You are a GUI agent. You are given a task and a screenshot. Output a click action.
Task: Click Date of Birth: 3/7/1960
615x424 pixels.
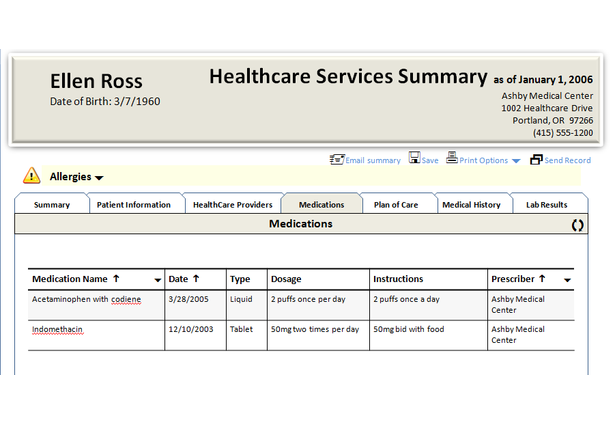(105, 102)
